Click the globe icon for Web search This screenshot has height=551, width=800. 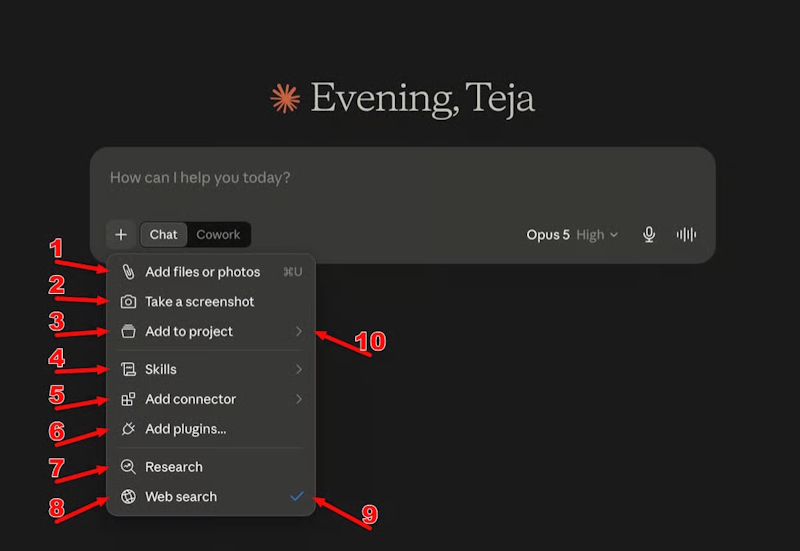[128, 496]
